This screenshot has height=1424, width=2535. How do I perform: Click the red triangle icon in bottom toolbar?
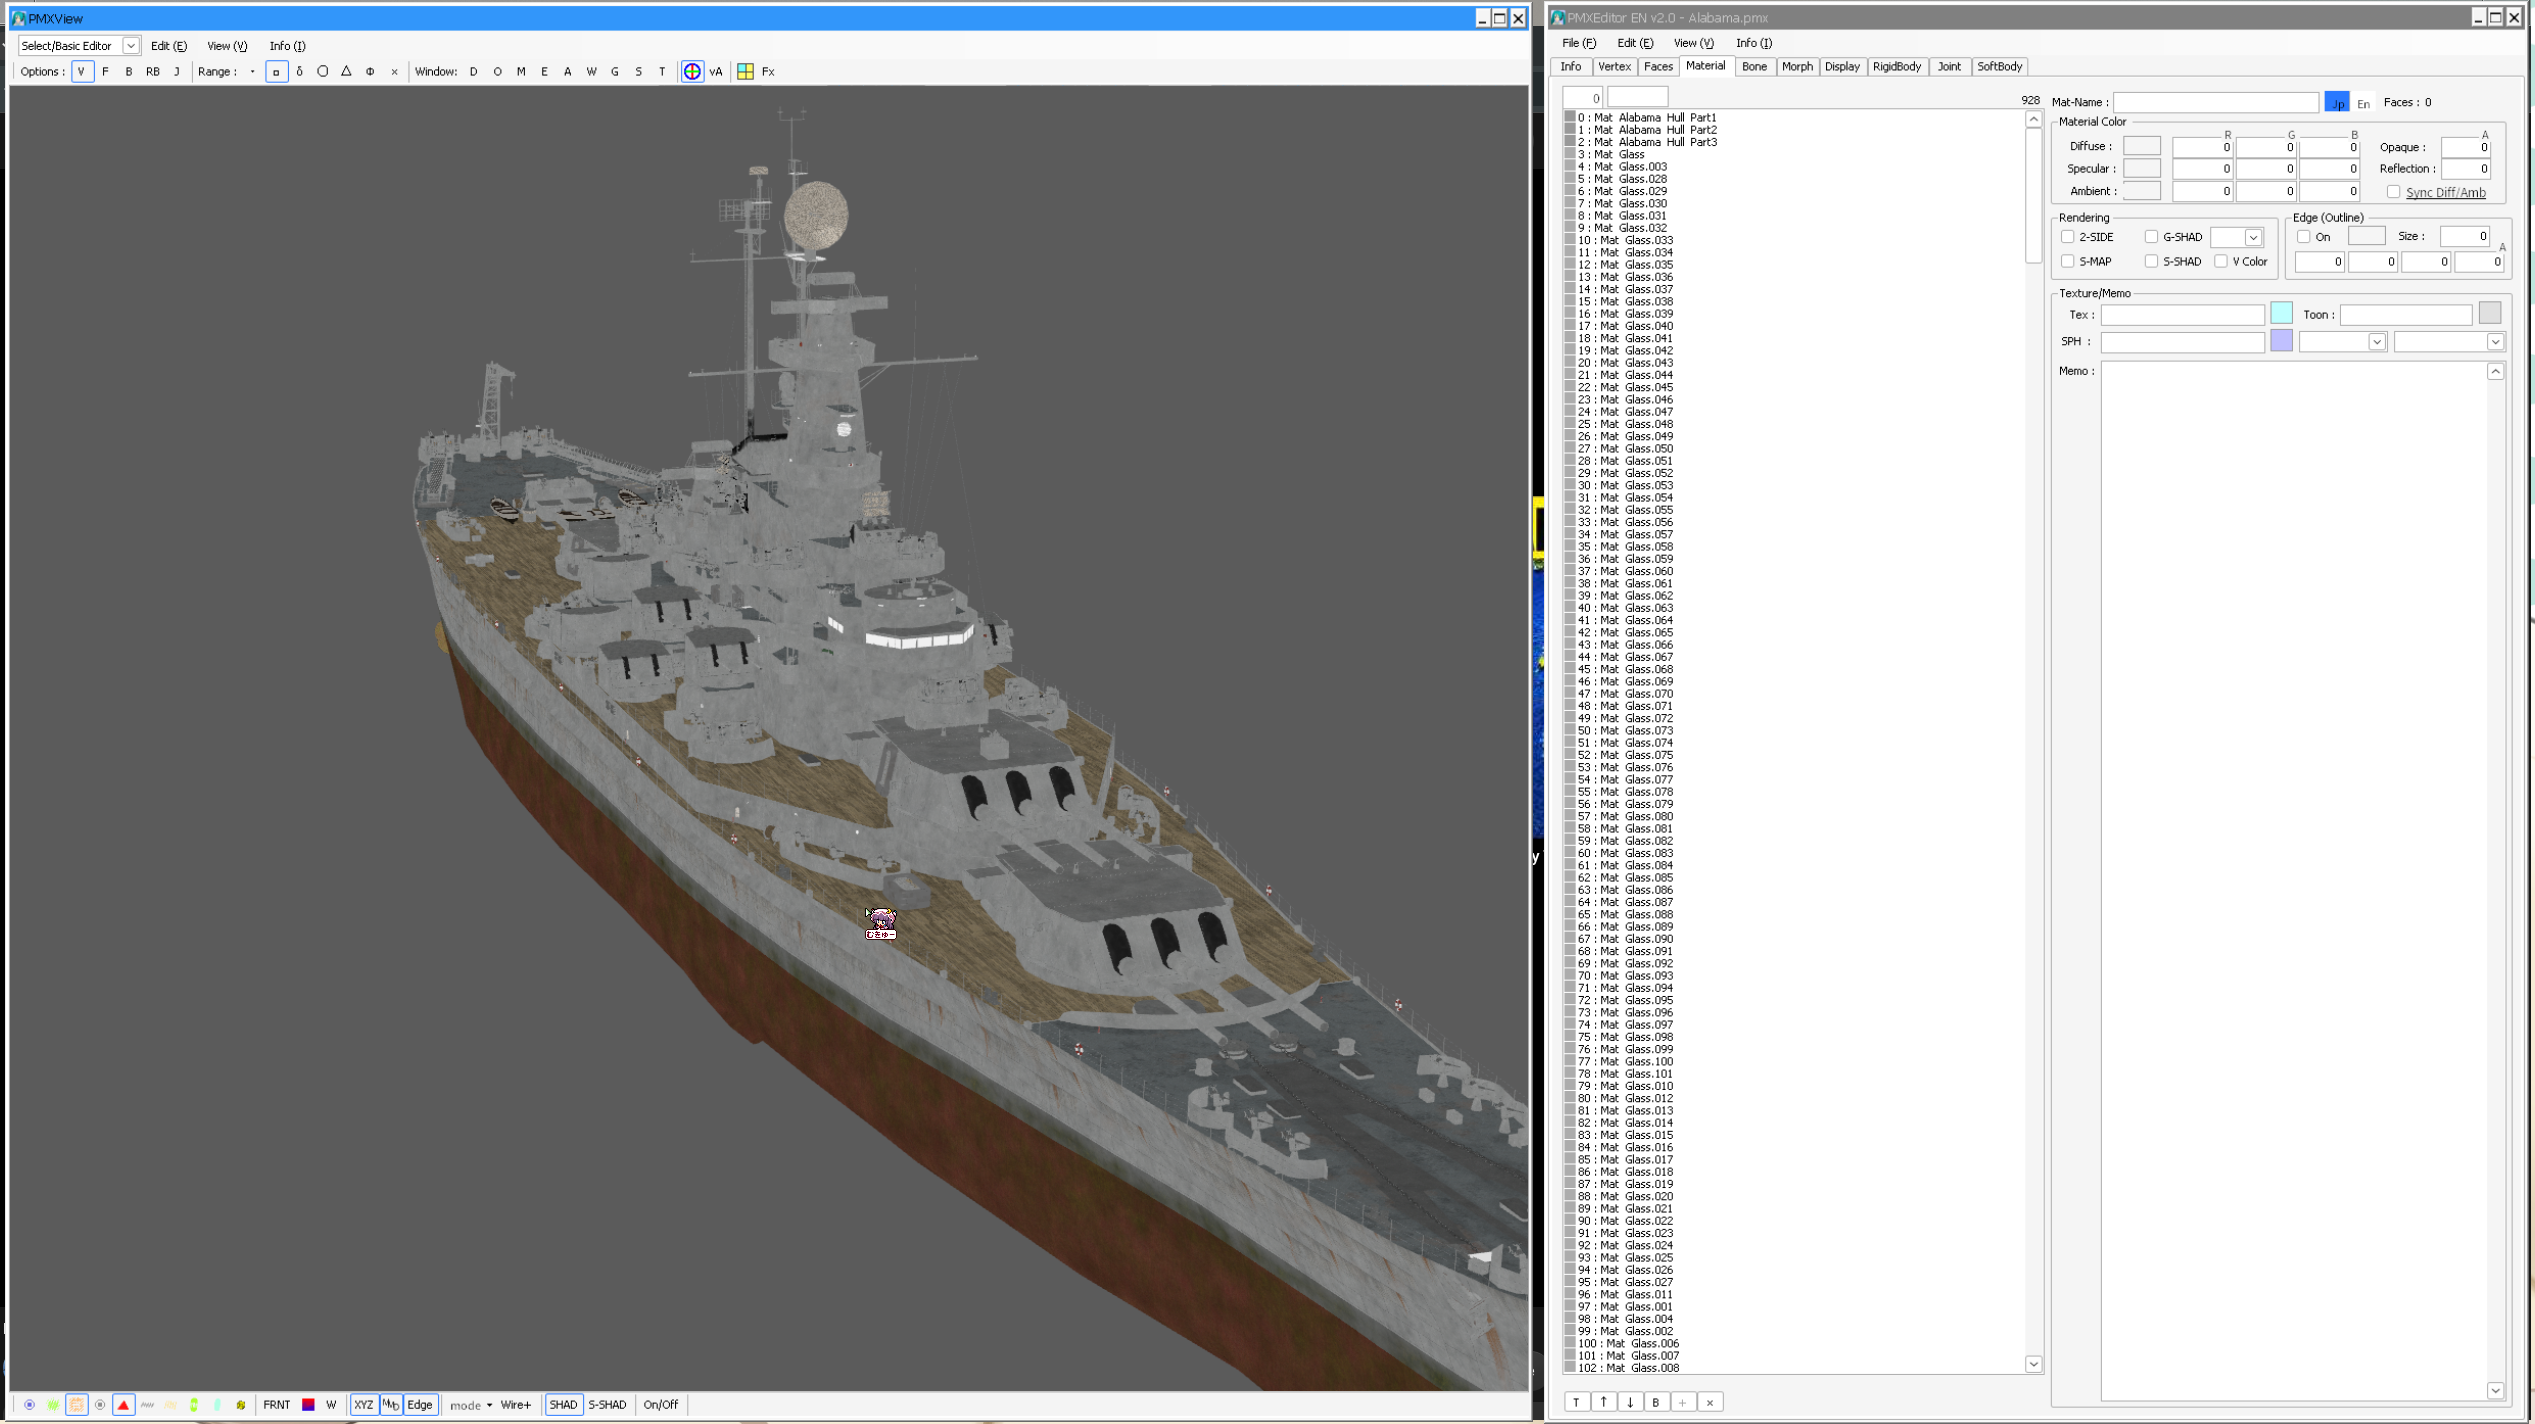[123, 1405]
